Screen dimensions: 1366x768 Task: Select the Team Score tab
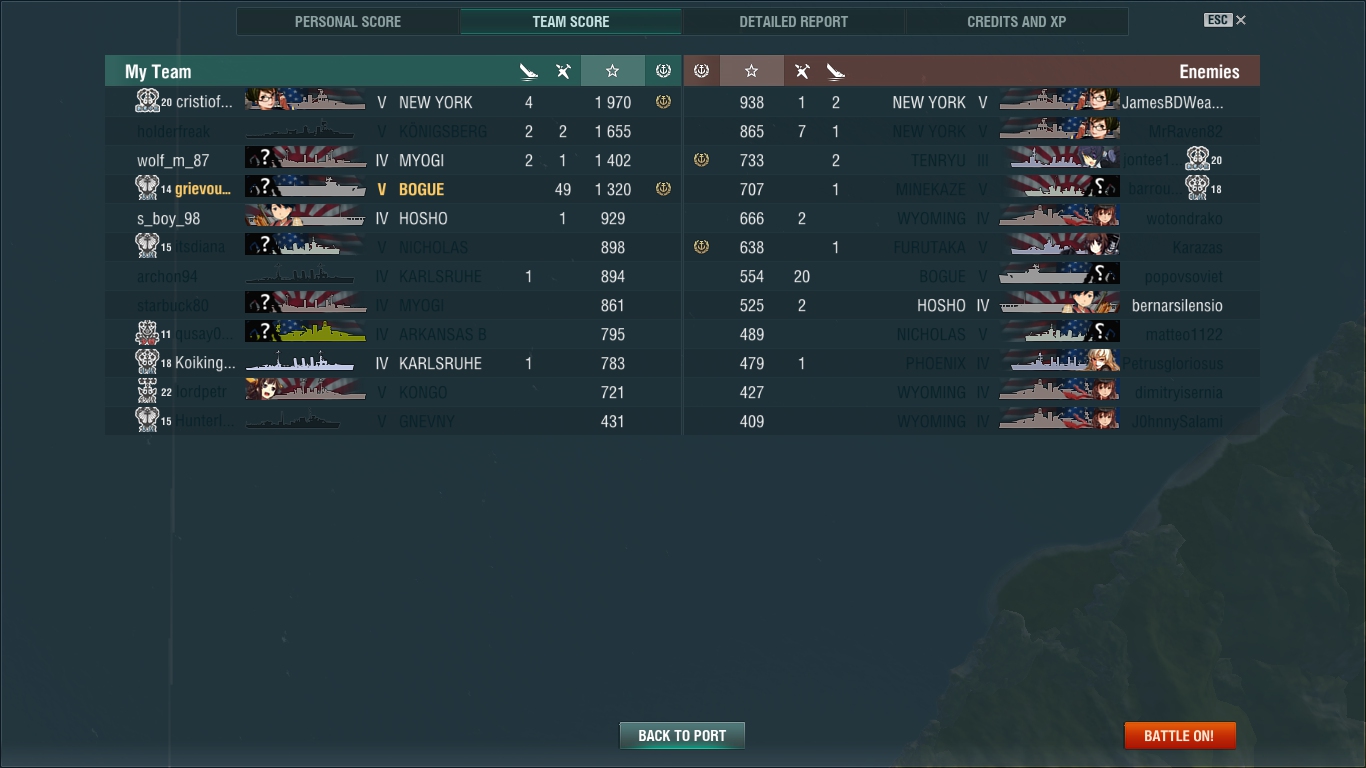point(571,22)
